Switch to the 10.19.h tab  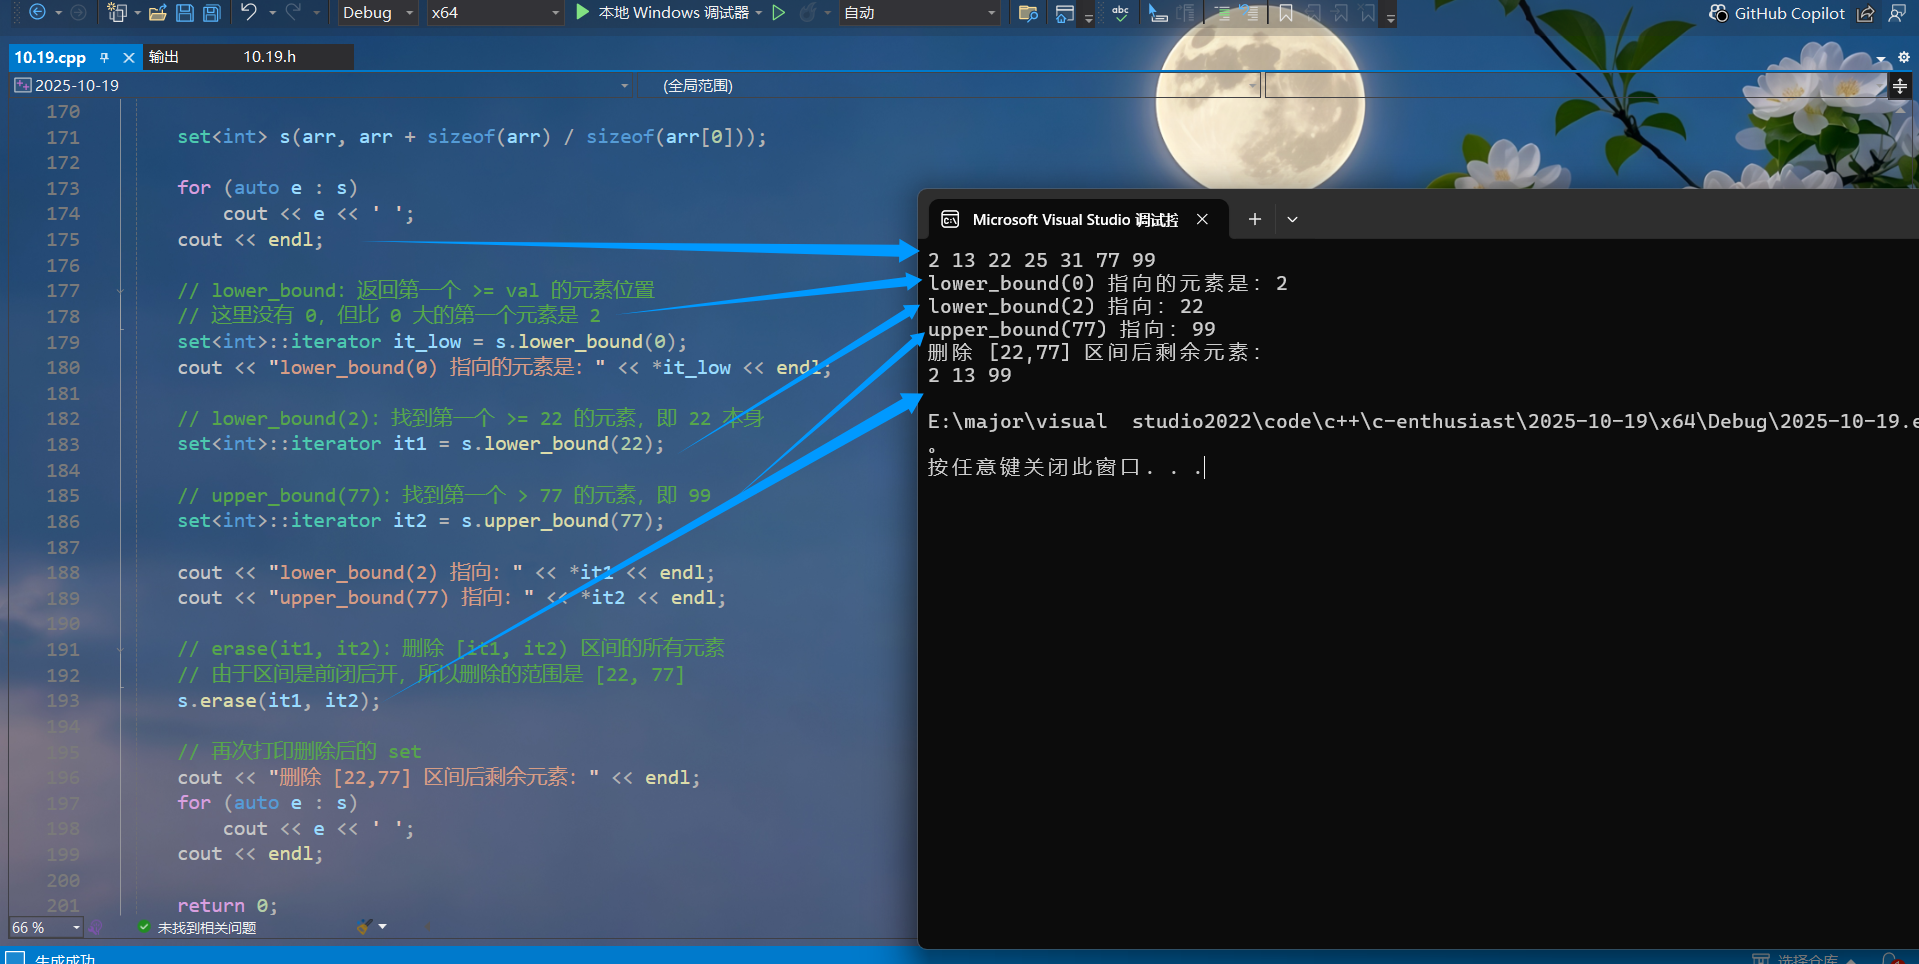(270, 57)
